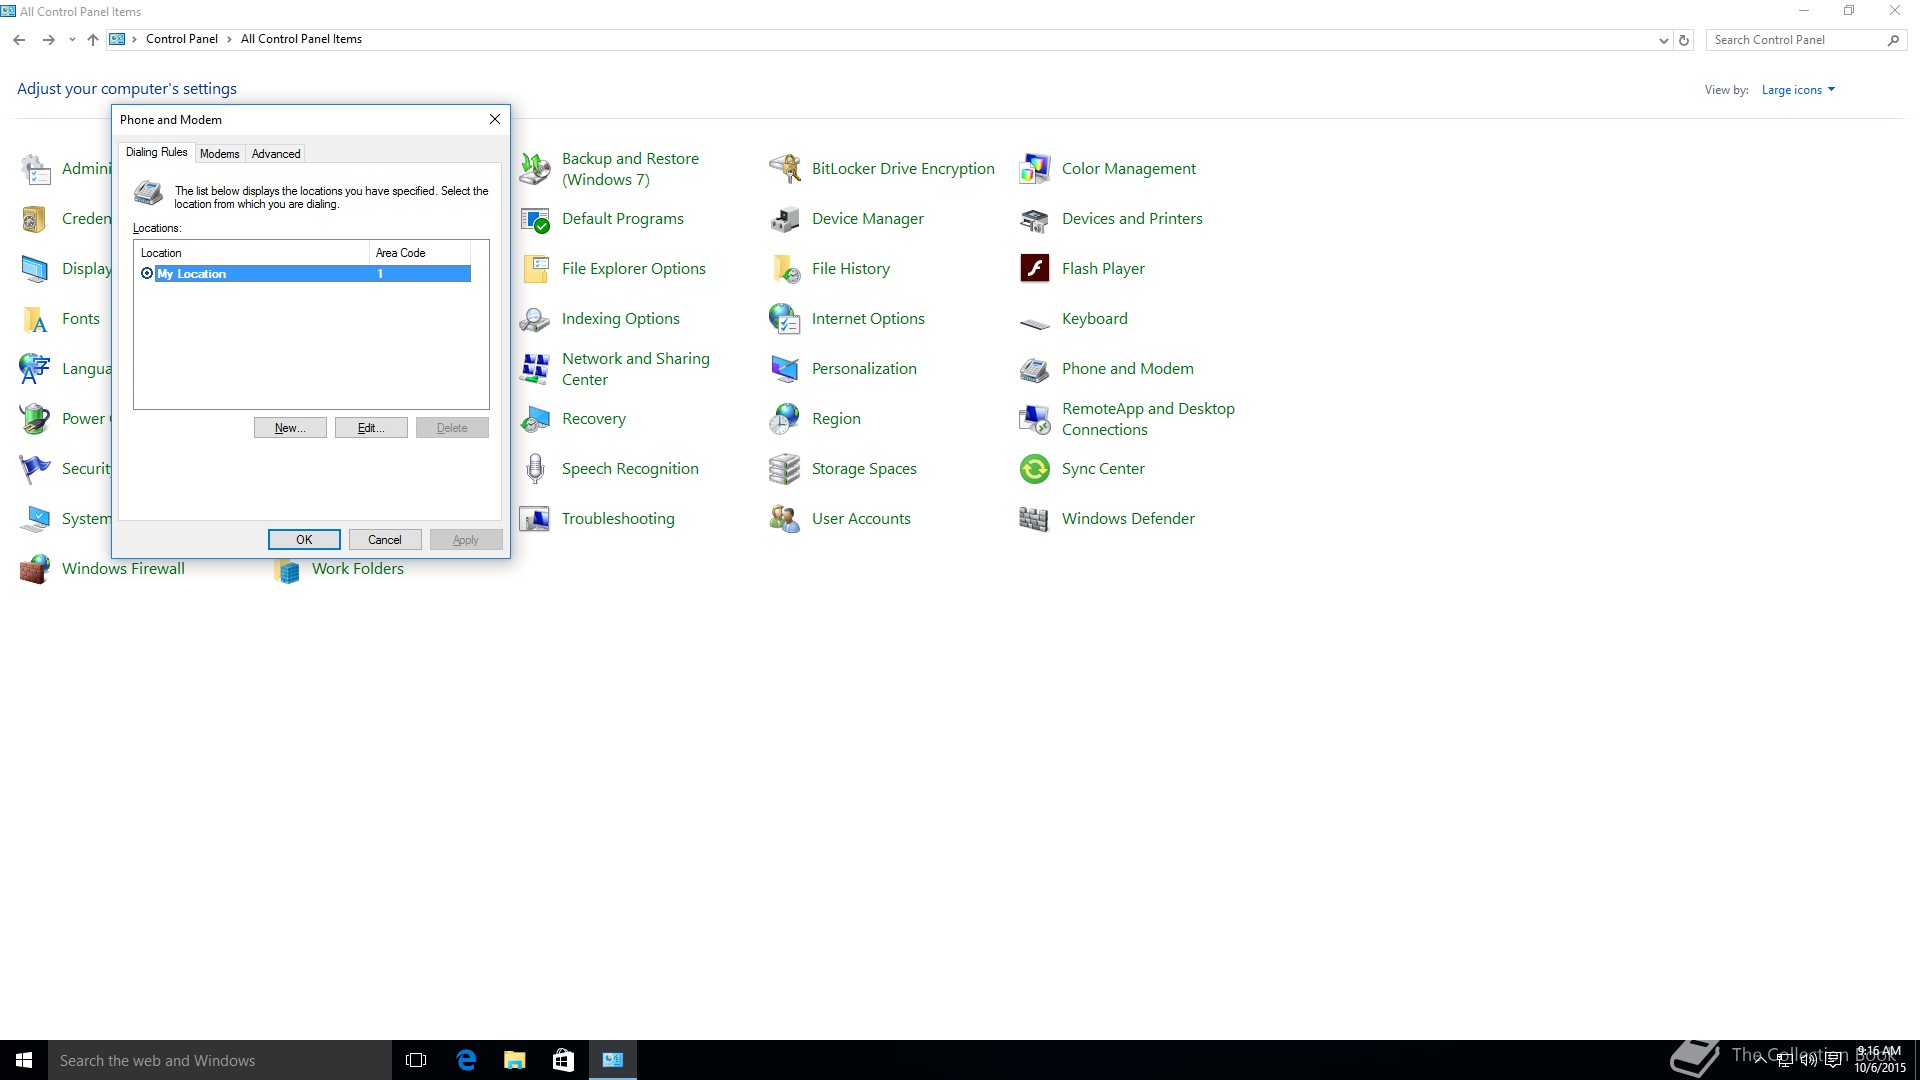Open the Sync Center icon
Screen dimensions: 1920x1080
[1035, 469]
